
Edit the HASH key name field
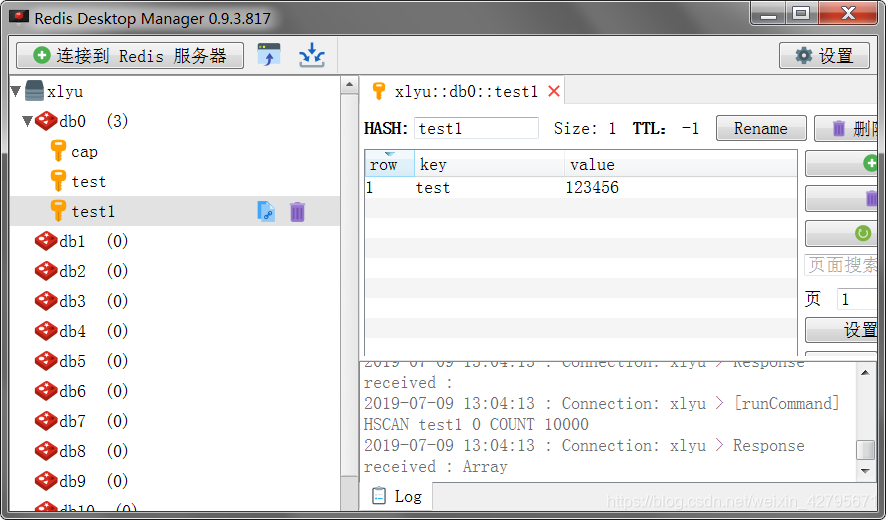click(476, 128)
